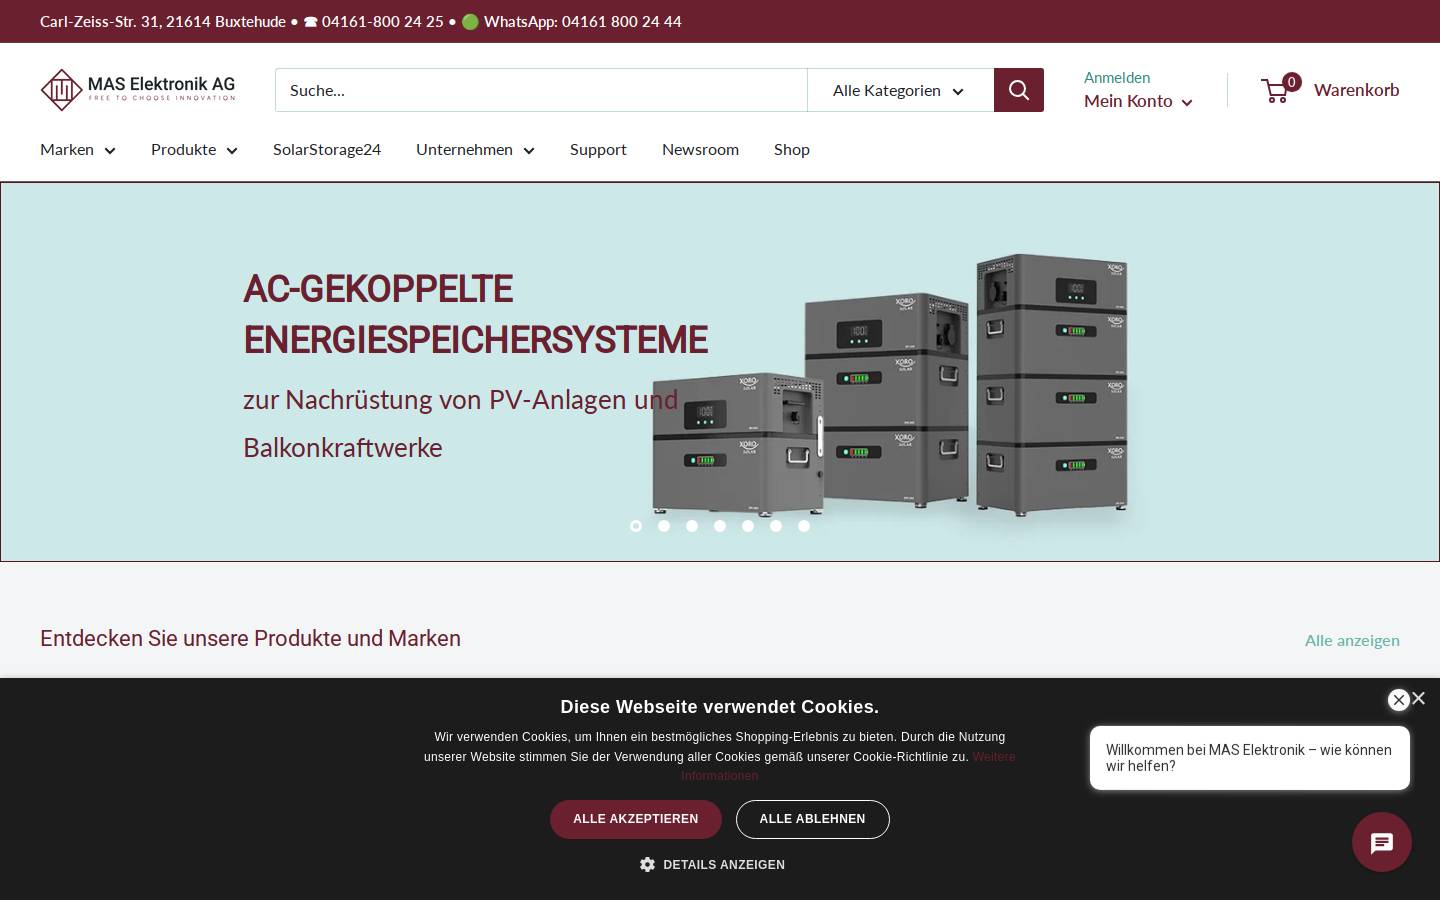
Task: Click the MAS Elektronik AG logo
Action: pos(138,90)
